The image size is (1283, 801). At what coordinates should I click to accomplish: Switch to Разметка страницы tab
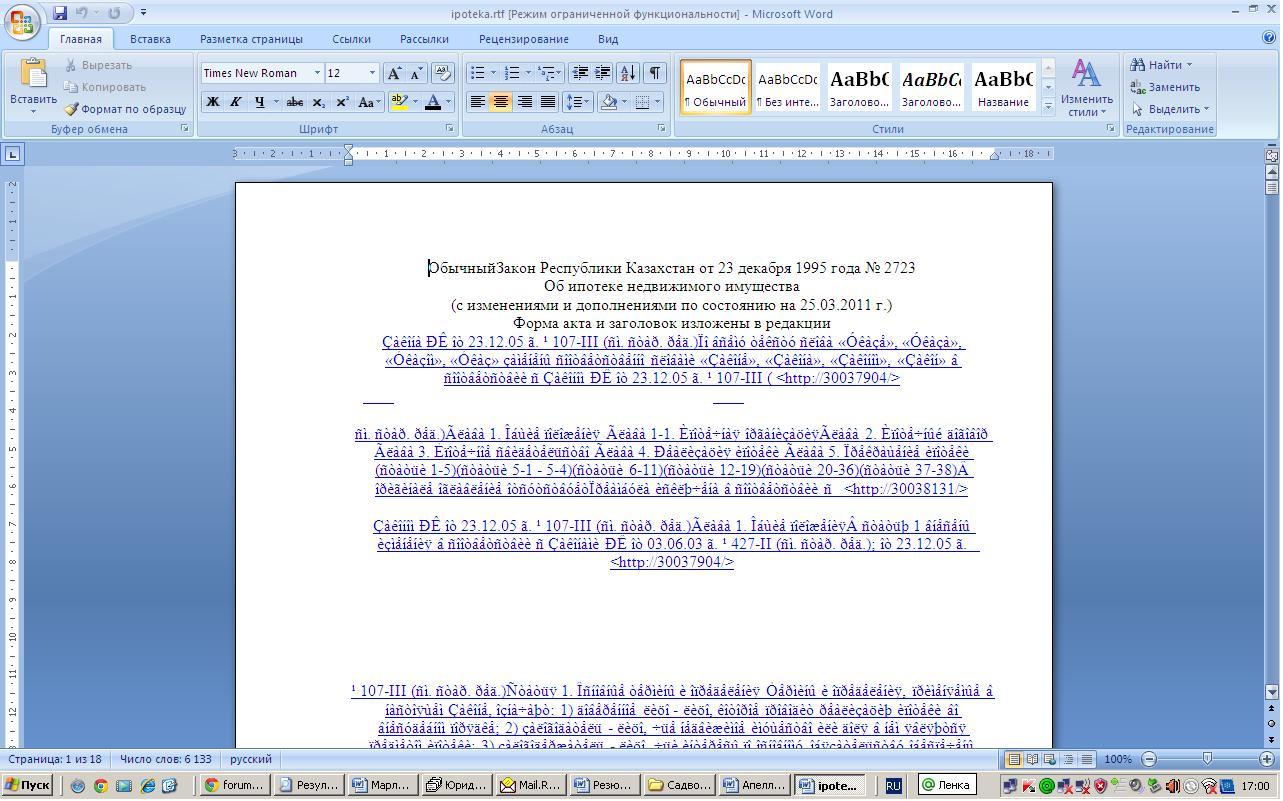[x=251, y=39]
